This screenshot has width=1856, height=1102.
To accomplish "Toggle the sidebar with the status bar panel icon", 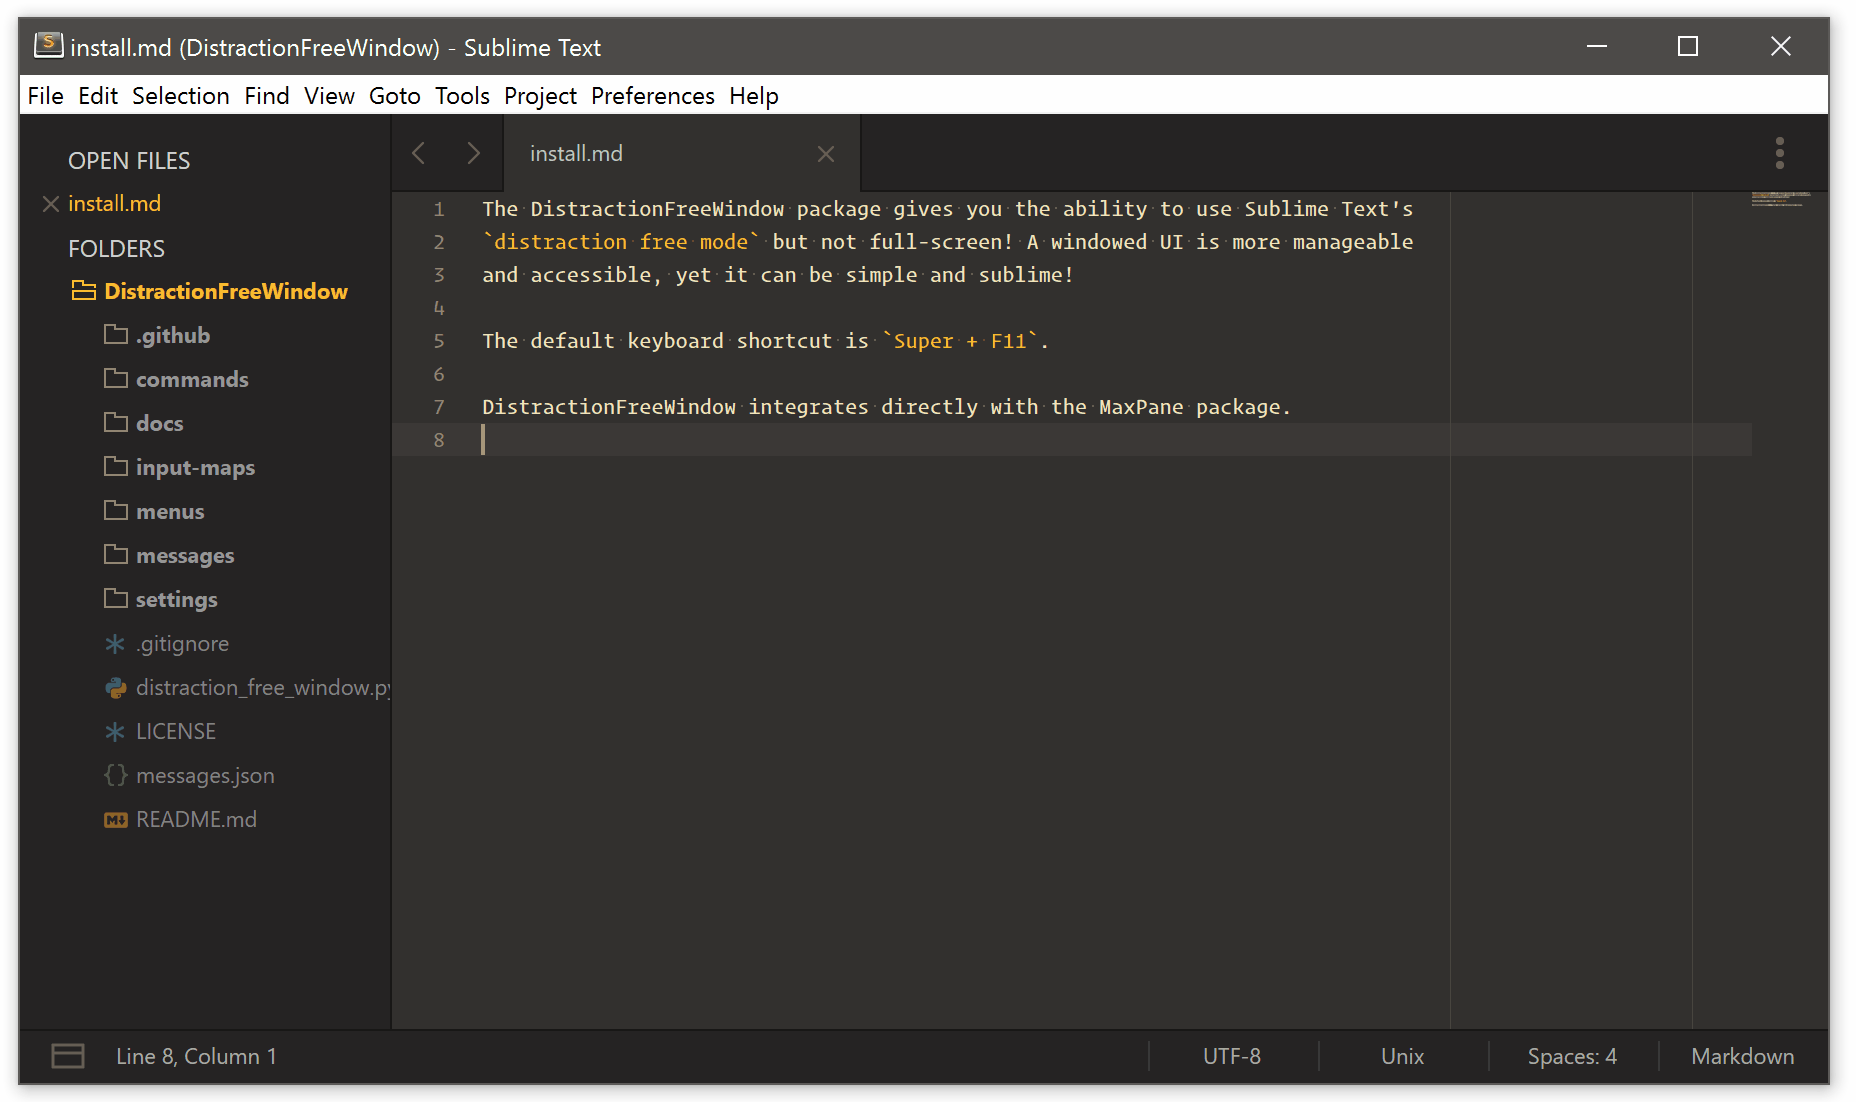I will pyautogui.click(x=68, y=1056).
